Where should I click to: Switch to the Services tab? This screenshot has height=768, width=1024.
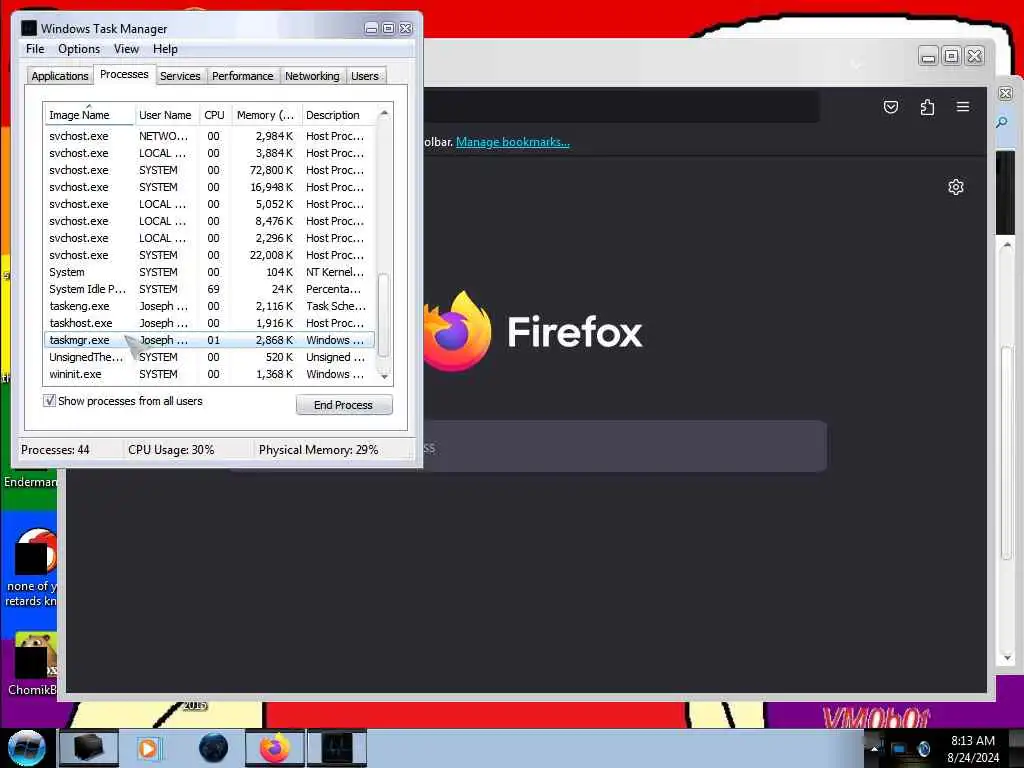pos(180,76)
